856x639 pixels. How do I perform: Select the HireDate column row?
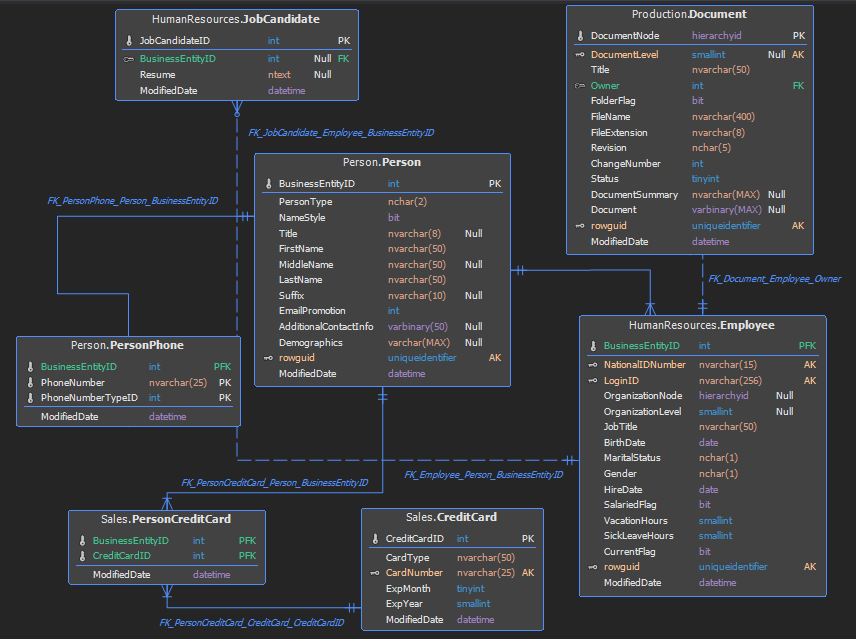702,489
